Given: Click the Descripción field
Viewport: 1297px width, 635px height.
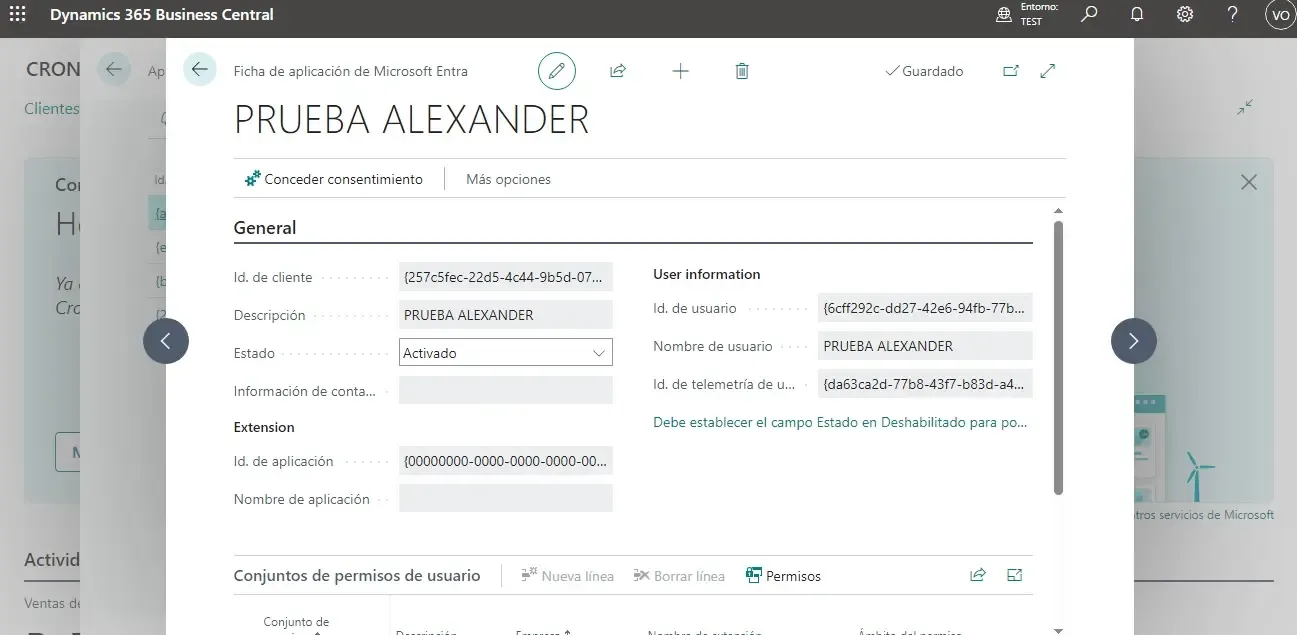Looking at the screenshot, I should pos(505,315).
